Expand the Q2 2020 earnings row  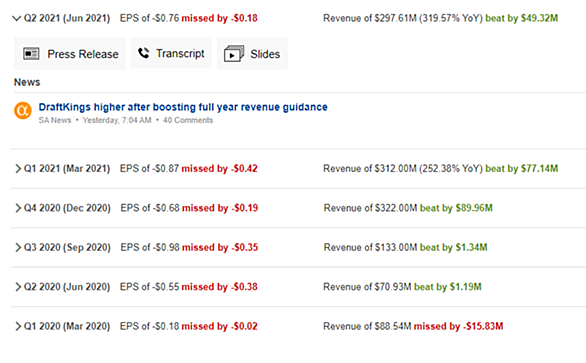click(18, 287)
